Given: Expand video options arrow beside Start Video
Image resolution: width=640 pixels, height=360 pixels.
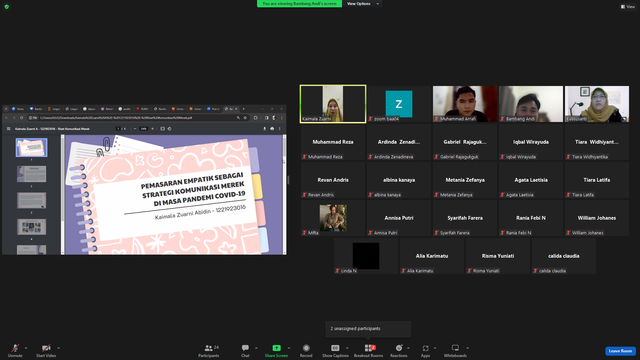Looking at the screenshot, I should pyautogui.click(x=58, y=348).
